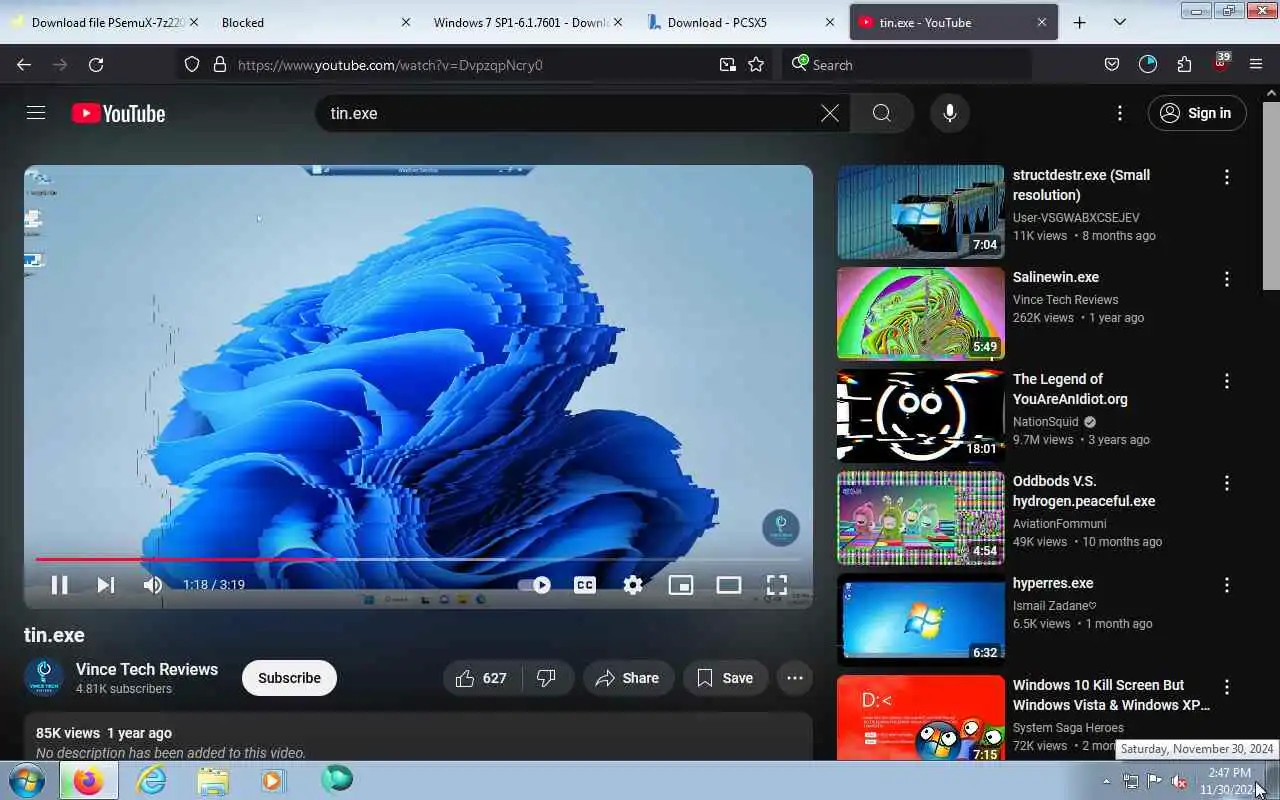
Task: Open a new browser tab
Action: pyautogui.click(x=1080, y=22)
